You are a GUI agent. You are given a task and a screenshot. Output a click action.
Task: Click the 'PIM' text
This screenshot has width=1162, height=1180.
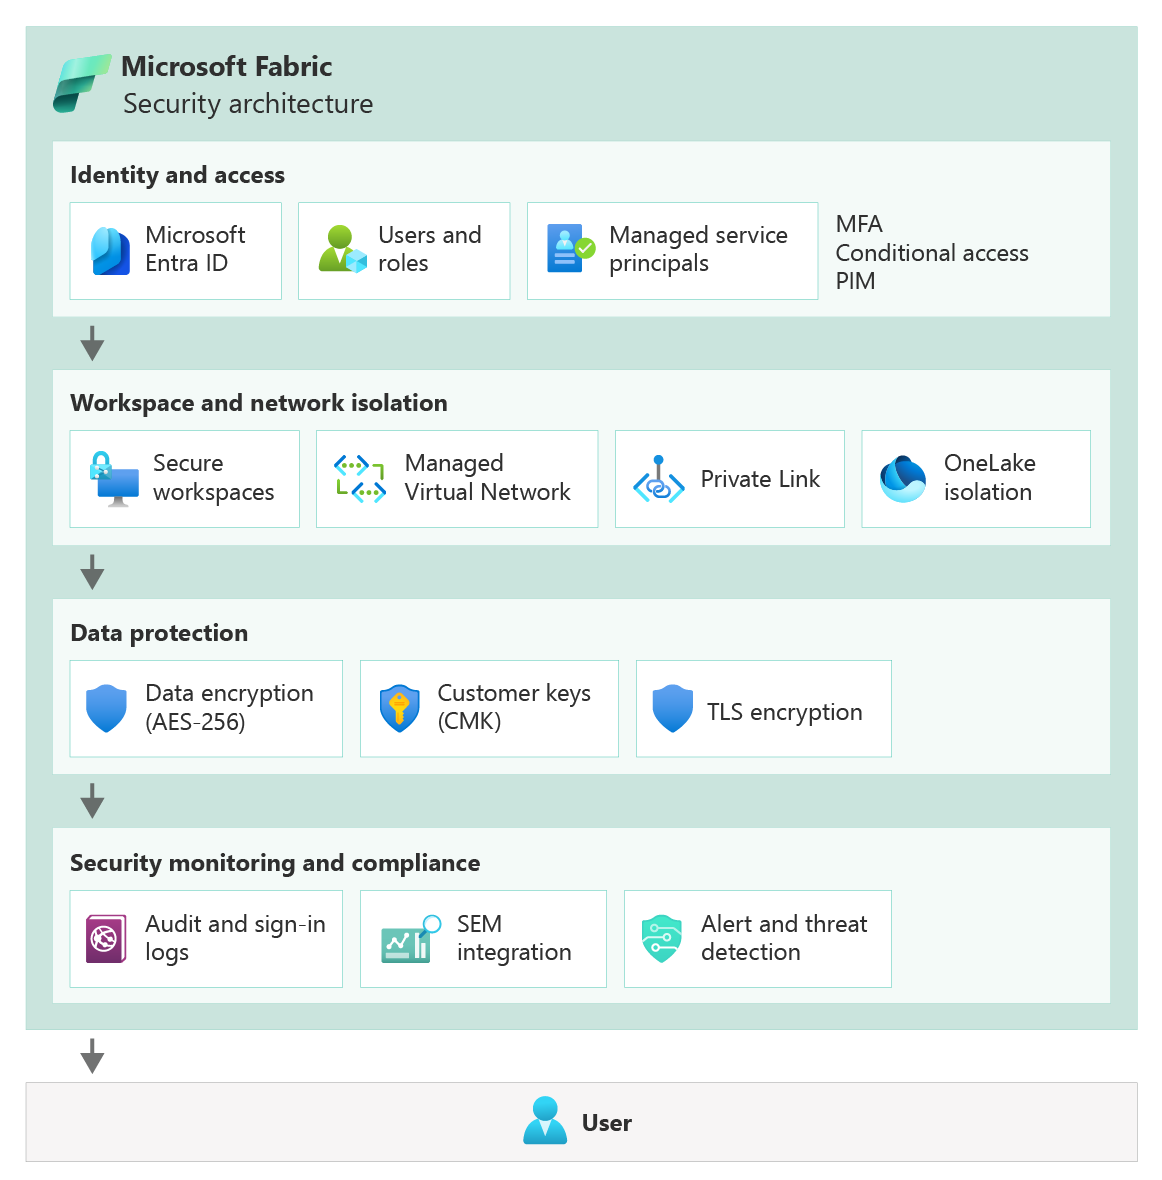855,281
